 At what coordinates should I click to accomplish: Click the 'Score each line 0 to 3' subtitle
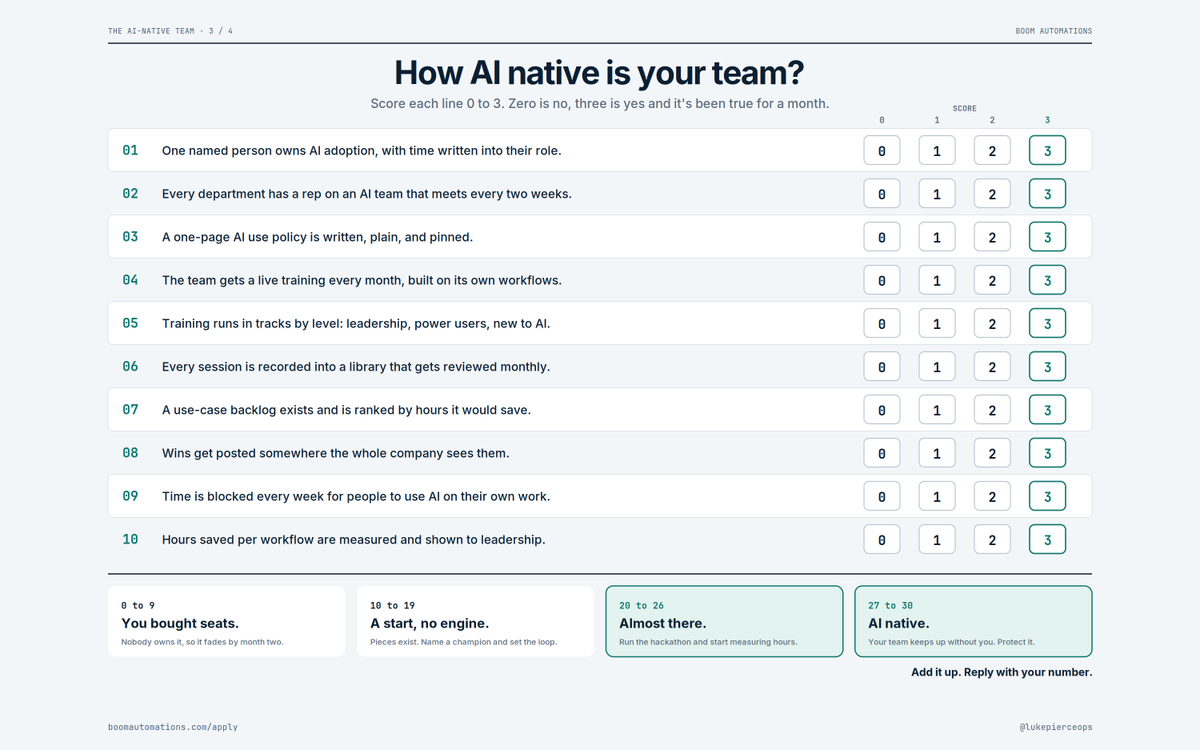click(600, 104)
